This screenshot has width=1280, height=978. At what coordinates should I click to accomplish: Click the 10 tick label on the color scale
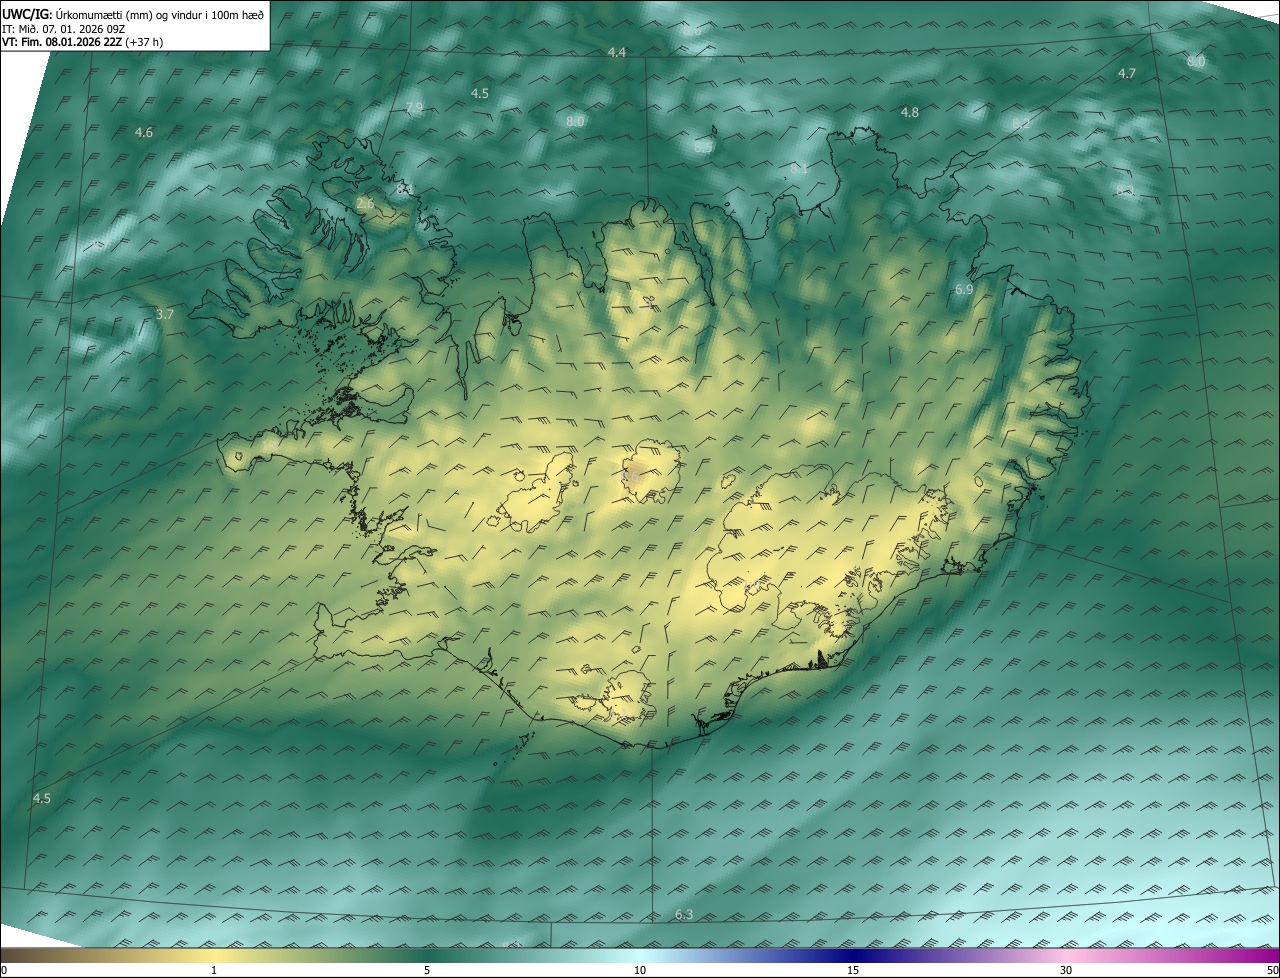[x=640, y=970]
